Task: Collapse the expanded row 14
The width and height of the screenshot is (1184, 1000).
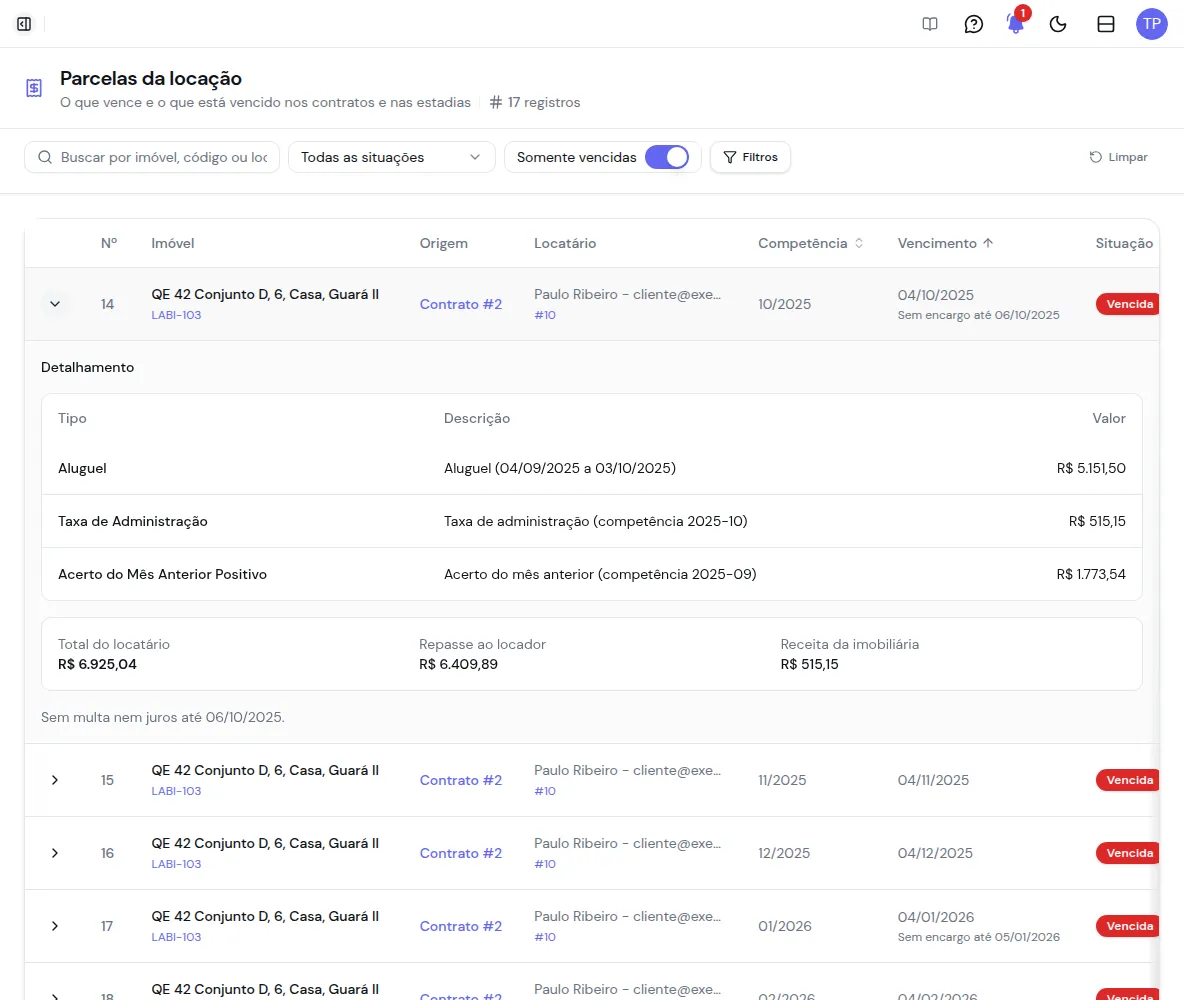Action: coord(54,304)
